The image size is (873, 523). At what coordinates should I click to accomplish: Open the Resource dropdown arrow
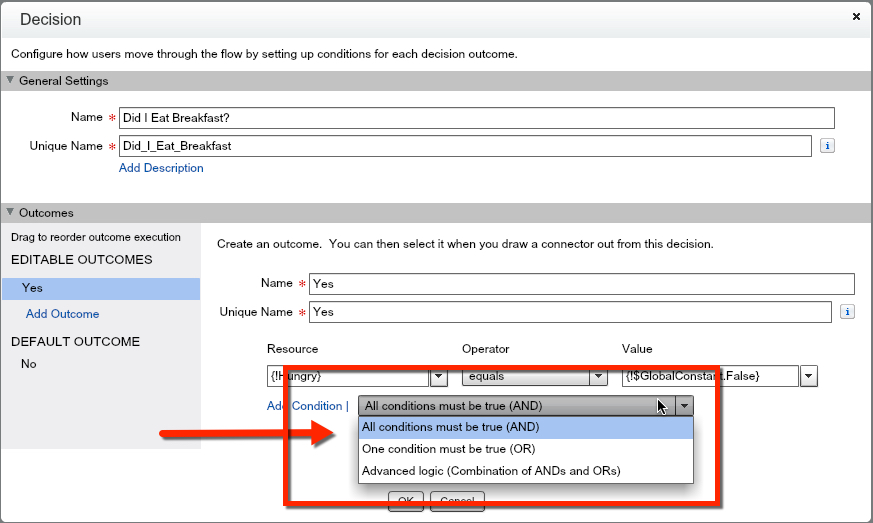point(438,377)
